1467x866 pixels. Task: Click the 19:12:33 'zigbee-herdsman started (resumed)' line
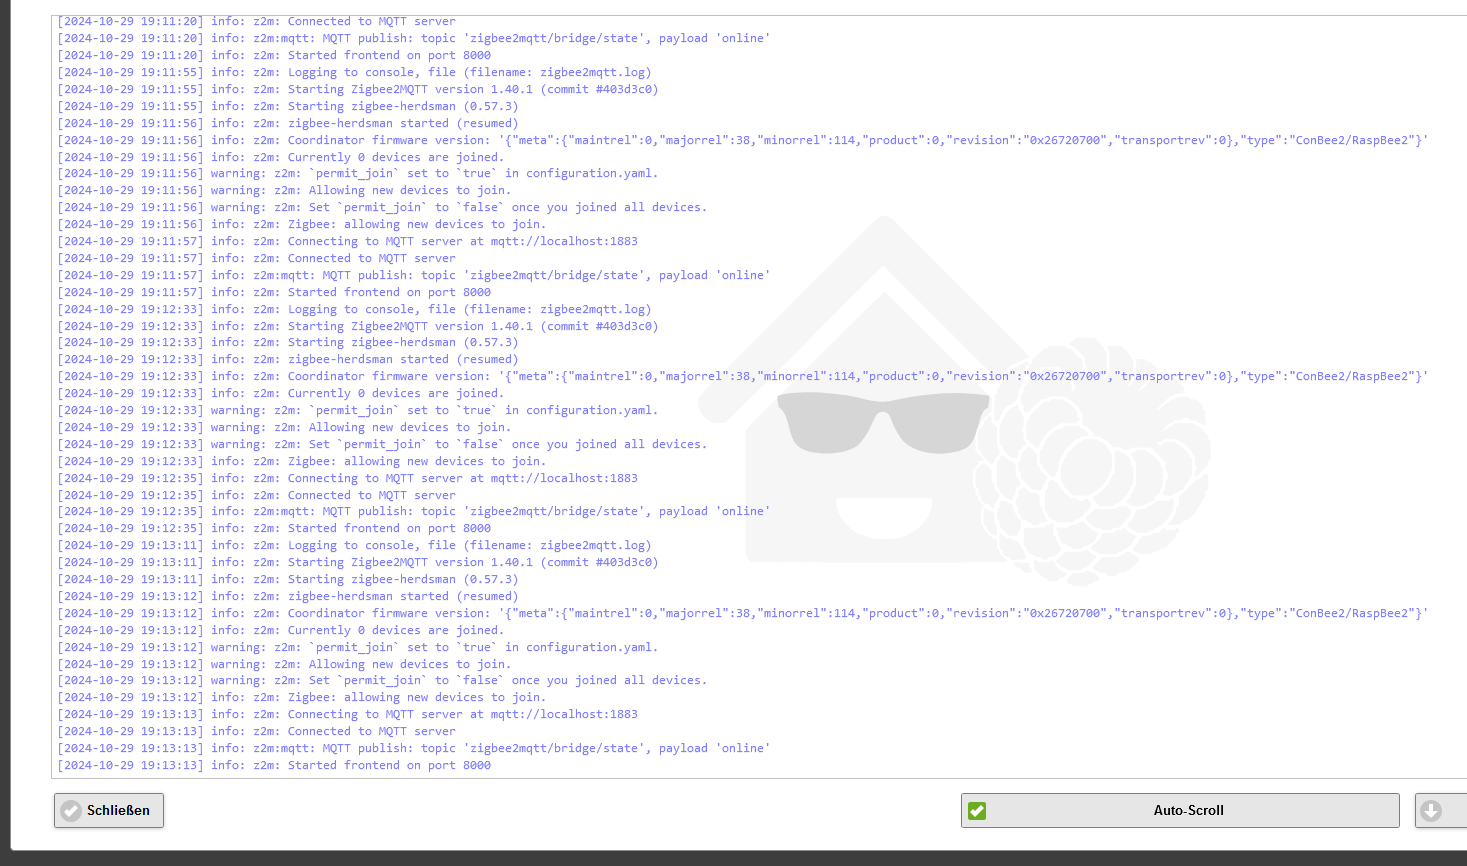pos(288,359)
